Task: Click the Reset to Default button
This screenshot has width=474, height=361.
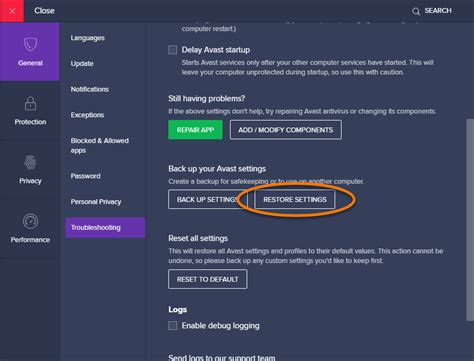Action: 208,279
